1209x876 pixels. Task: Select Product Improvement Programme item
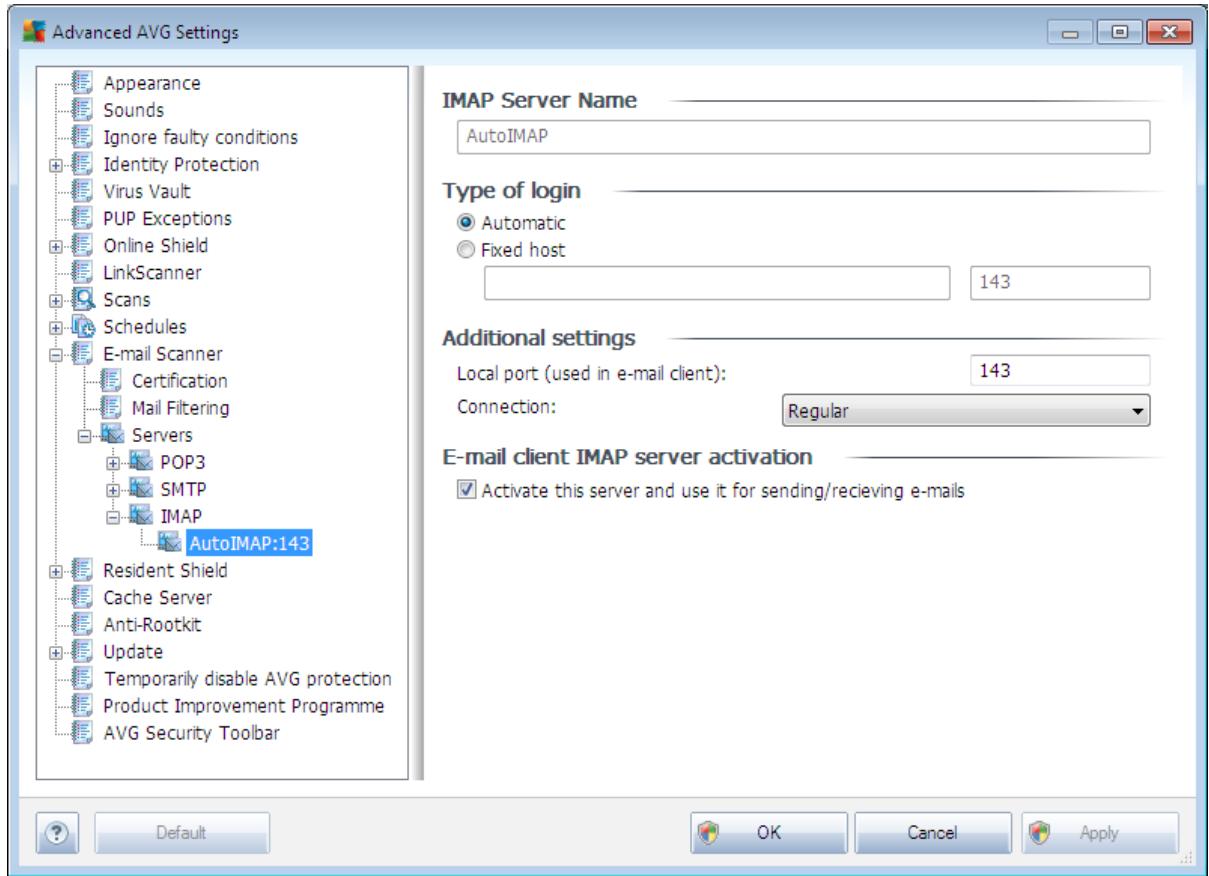coord(244,705)
